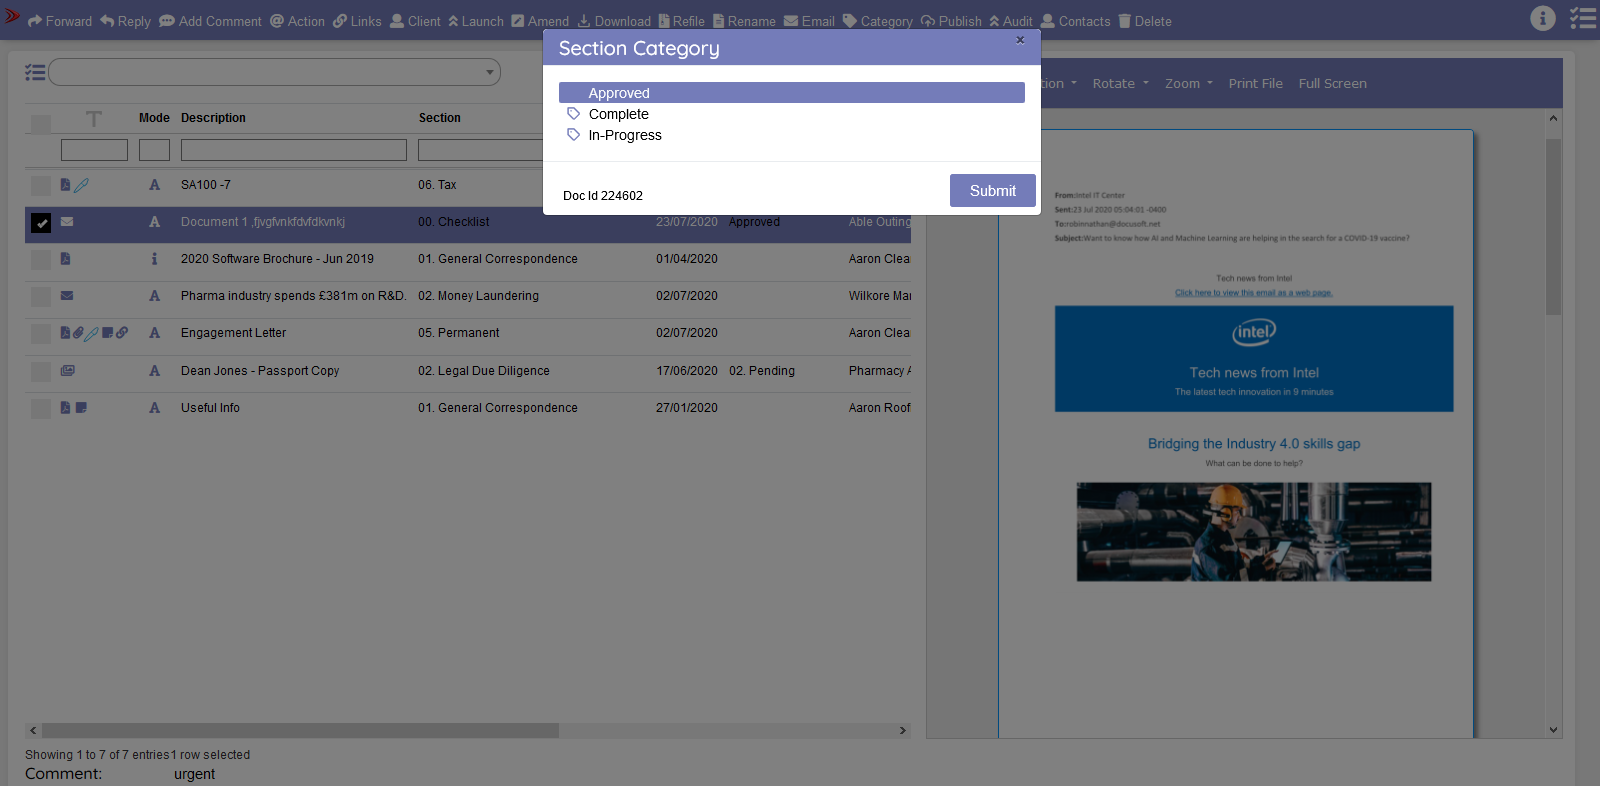
Task: Tick the Useful Info row checkbox
Action: pyautogui.click(x=41, y=409)
